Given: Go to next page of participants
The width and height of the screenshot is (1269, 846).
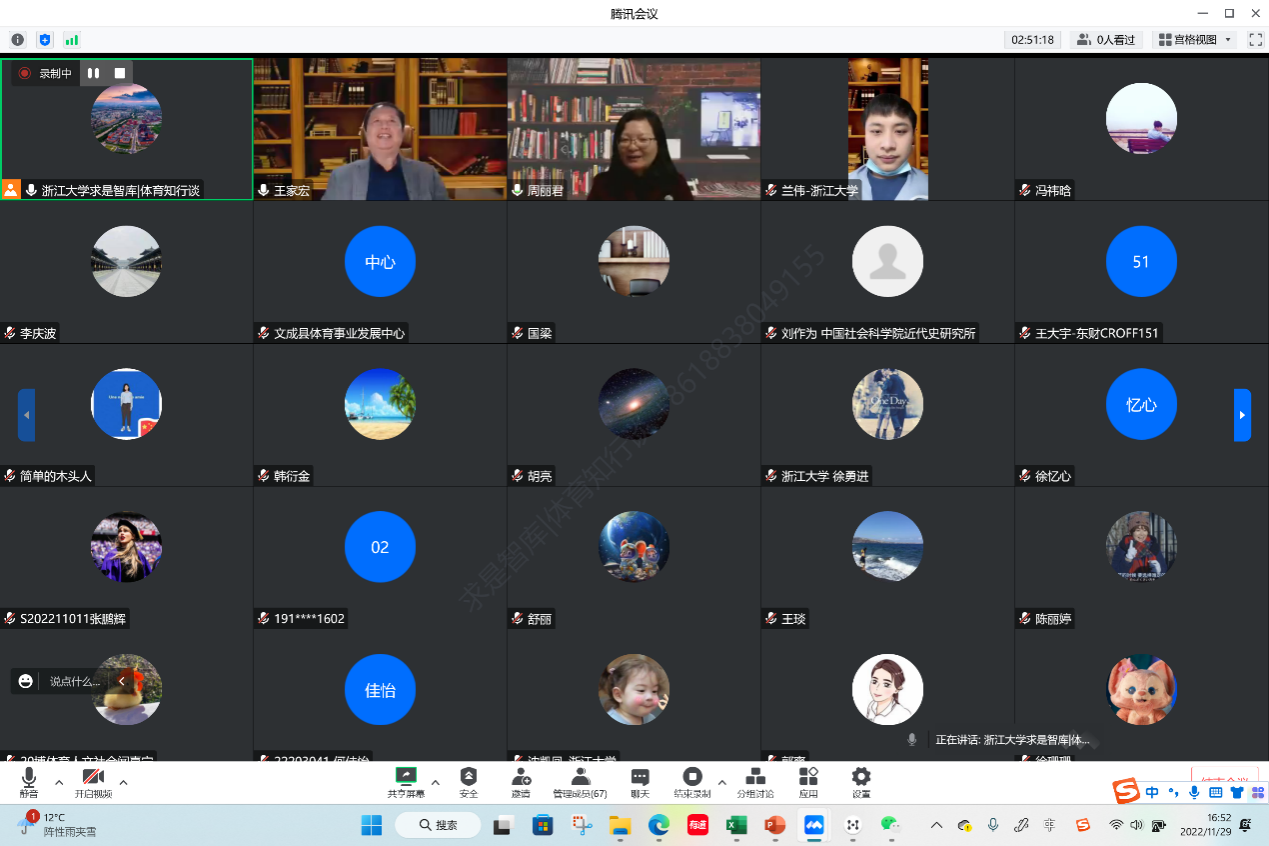Looking at the screenshot, I should tap(1242, 415).
